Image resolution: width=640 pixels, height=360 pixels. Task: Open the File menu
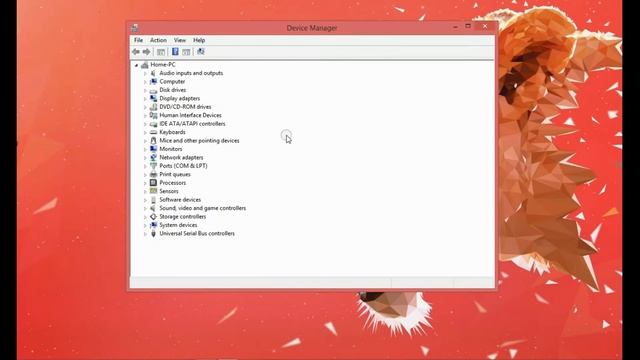[x=138, y=40]
